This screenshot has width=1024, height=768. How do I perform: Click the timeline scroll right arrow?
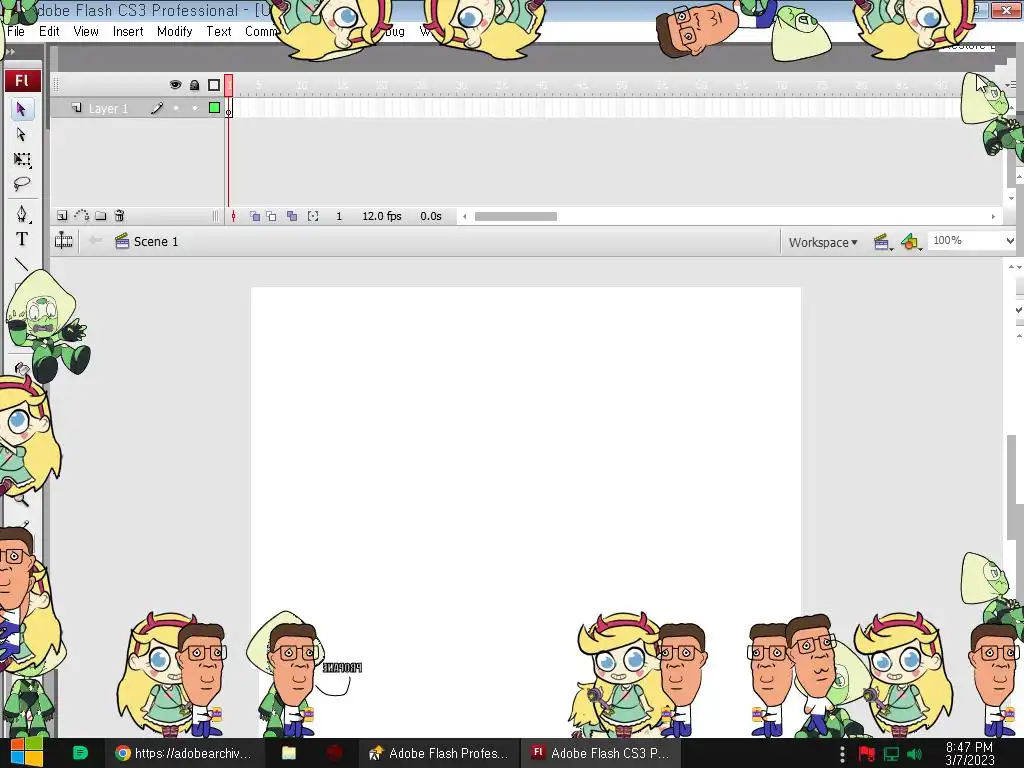[993, 216]
